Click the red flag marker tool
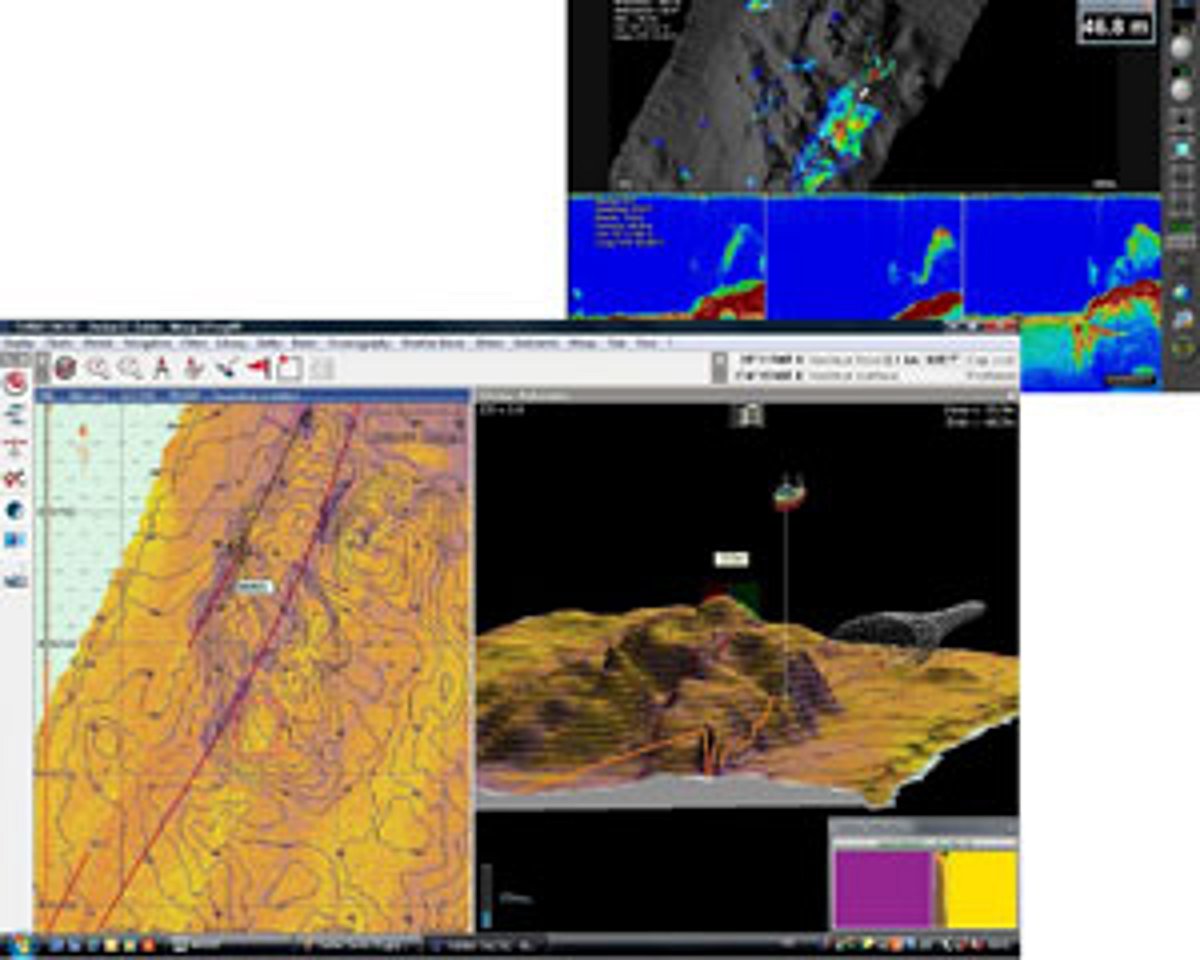The height and width of the screenshot is (960, 1200). 259,368
